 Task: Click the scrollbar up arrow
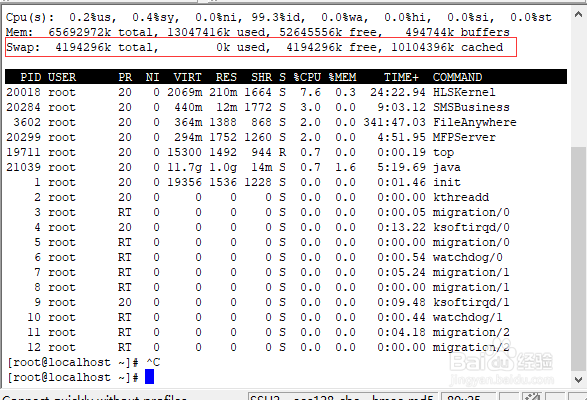(578, 15)
